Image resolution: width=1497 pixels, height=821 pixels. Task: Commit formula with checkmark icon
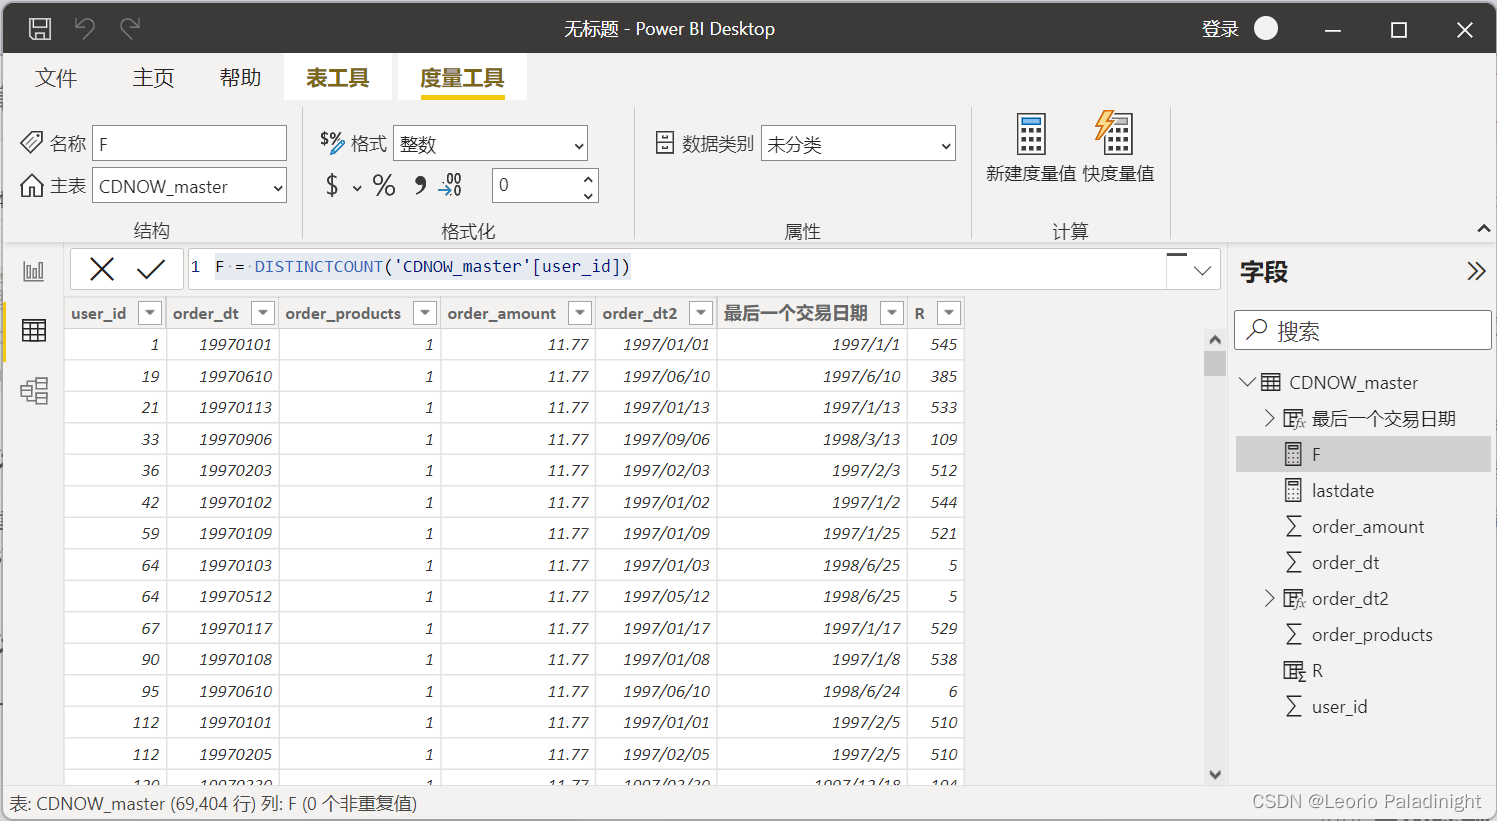[151, 269]
